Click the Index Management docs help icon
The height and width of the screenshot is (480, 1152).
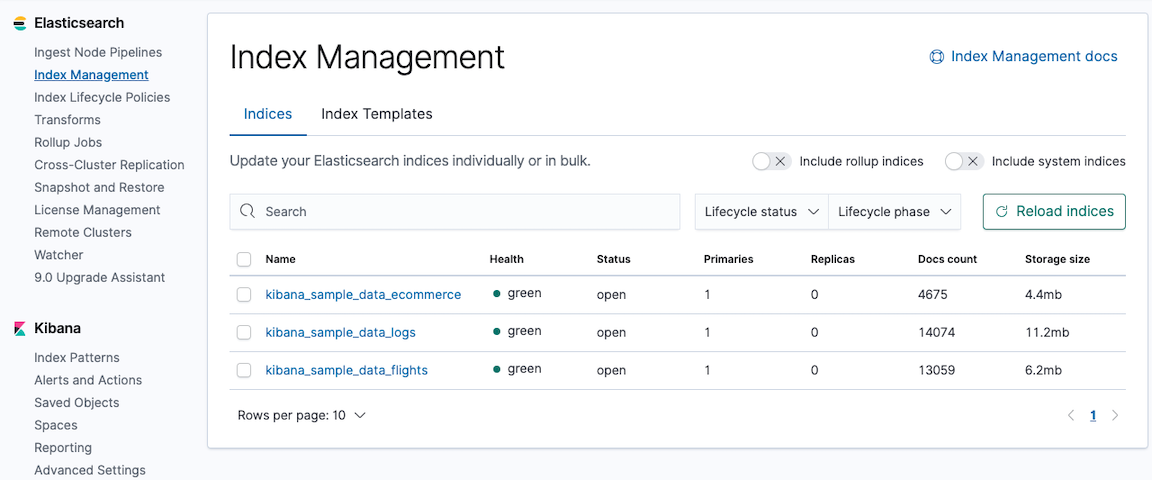(936, 57)
